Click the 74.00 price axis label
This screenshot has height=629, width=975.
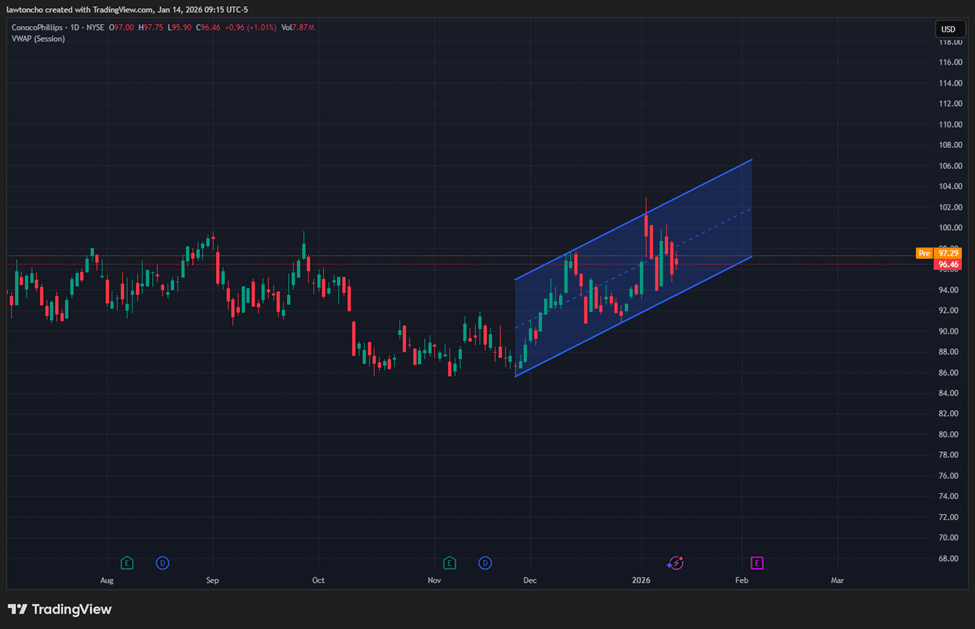click(948, 496)
